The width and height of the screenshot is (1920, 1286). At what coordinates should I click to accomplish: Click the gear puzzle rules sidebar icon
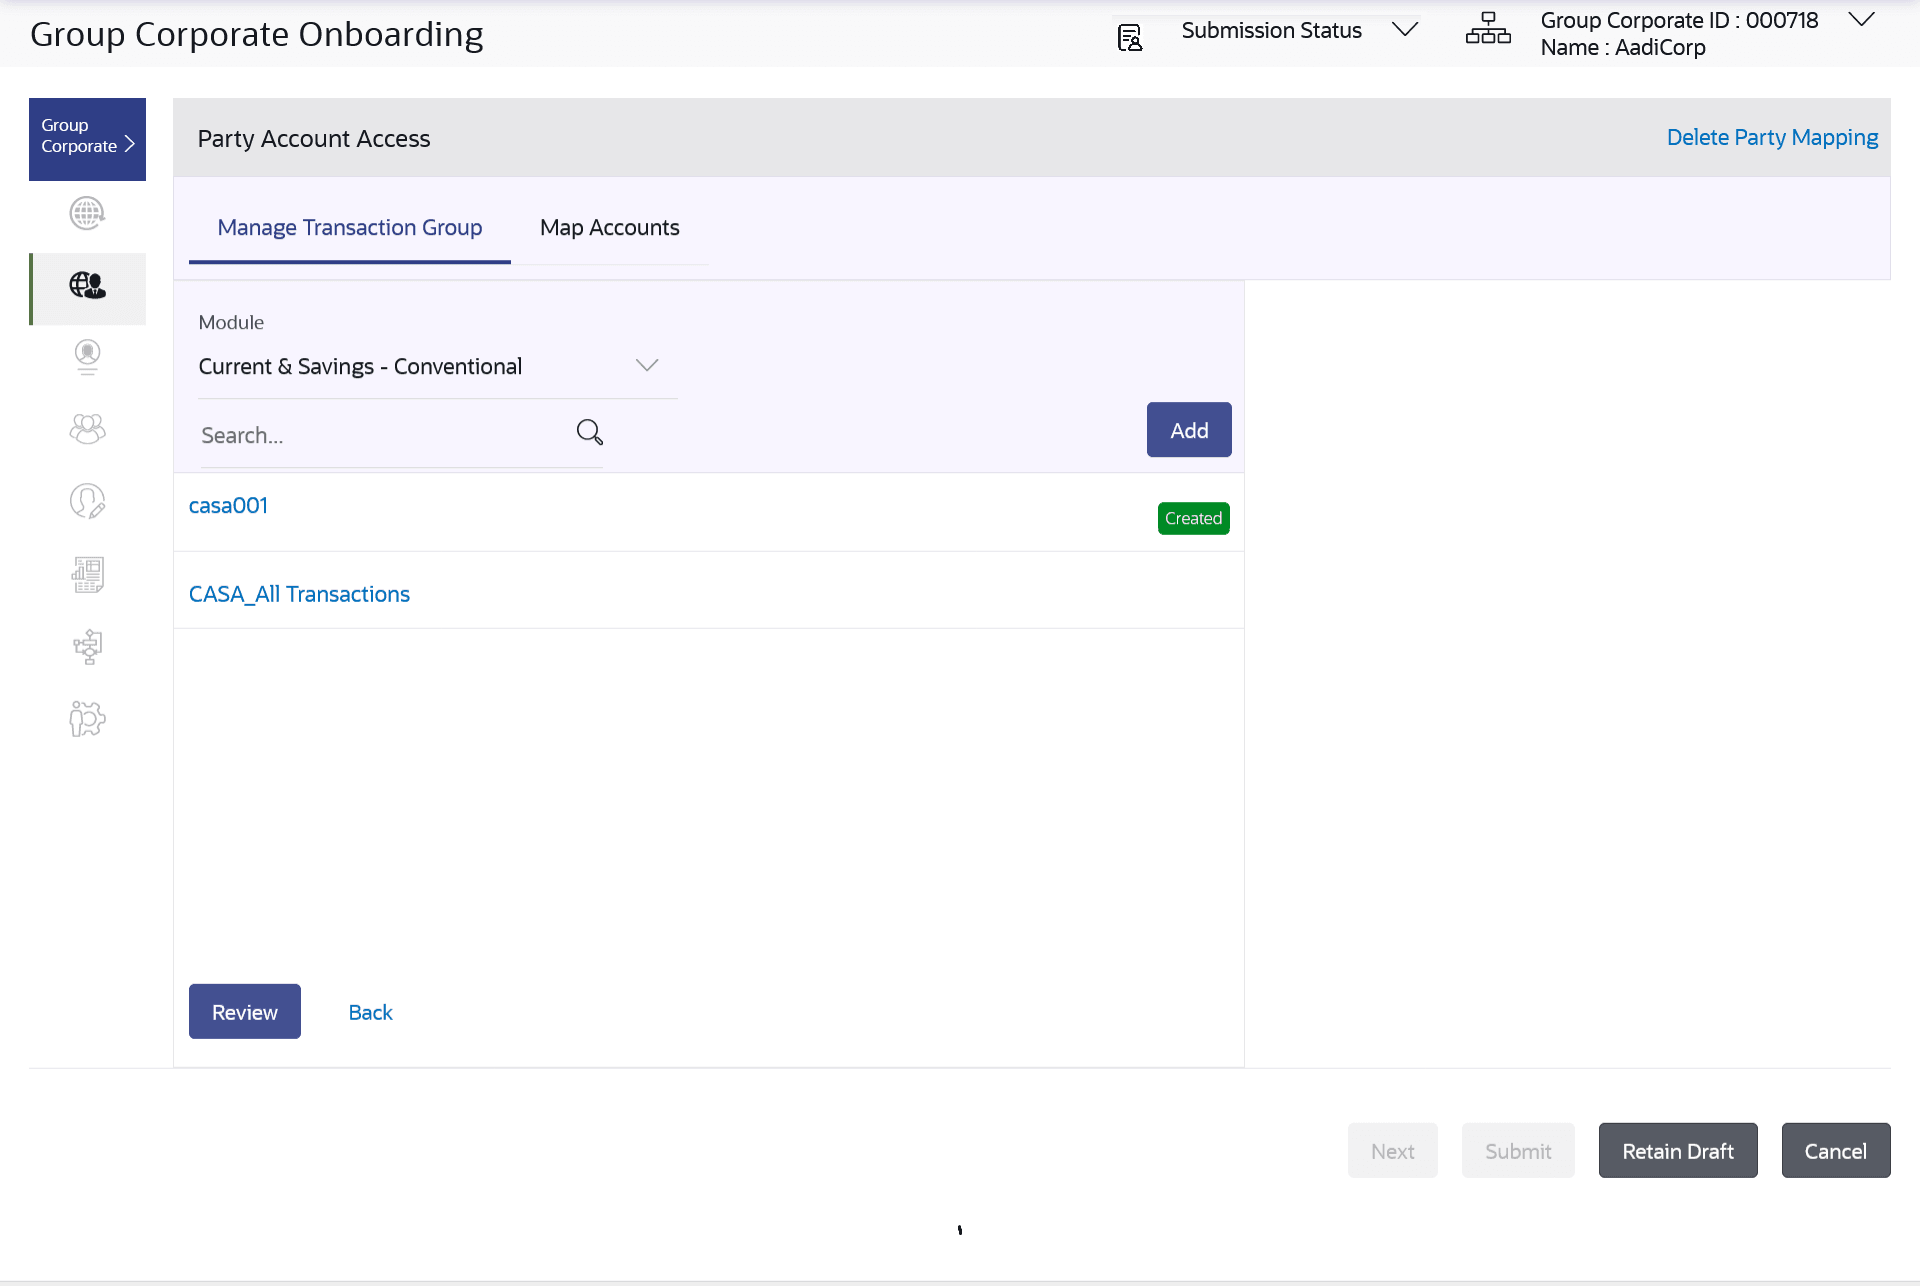click(x=87, y=718)
